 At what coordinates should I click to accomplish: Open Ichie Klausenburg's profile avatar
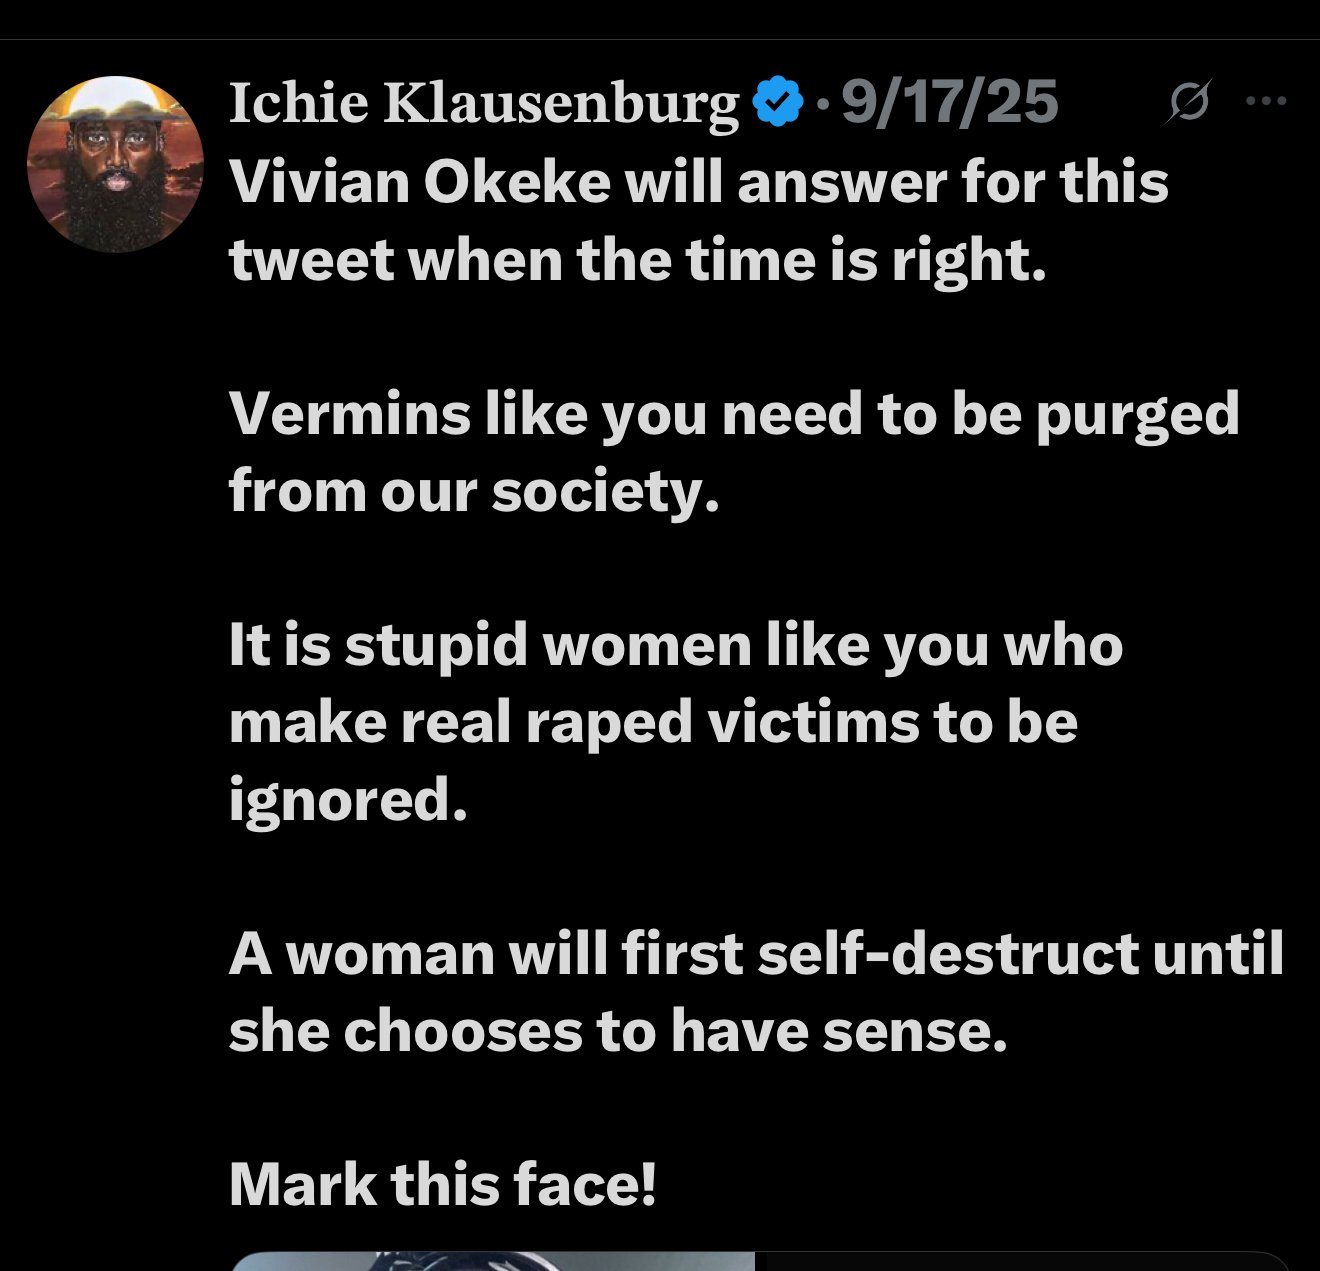115,164
